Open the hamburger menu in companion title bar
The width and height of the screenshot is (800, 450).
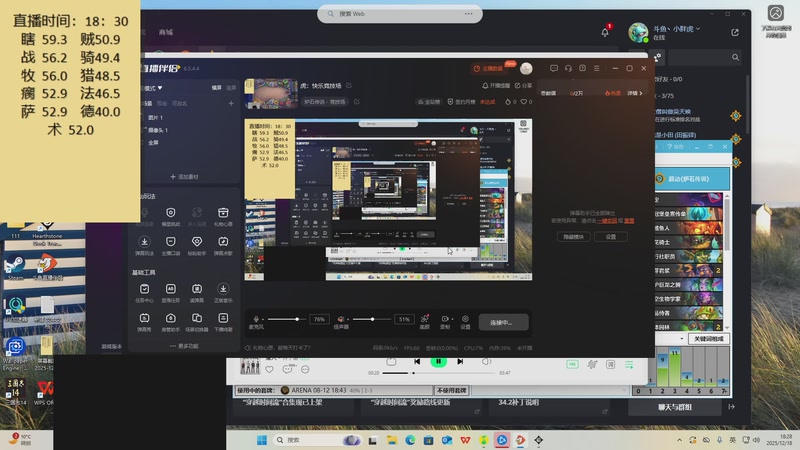(x=596, y=68)
